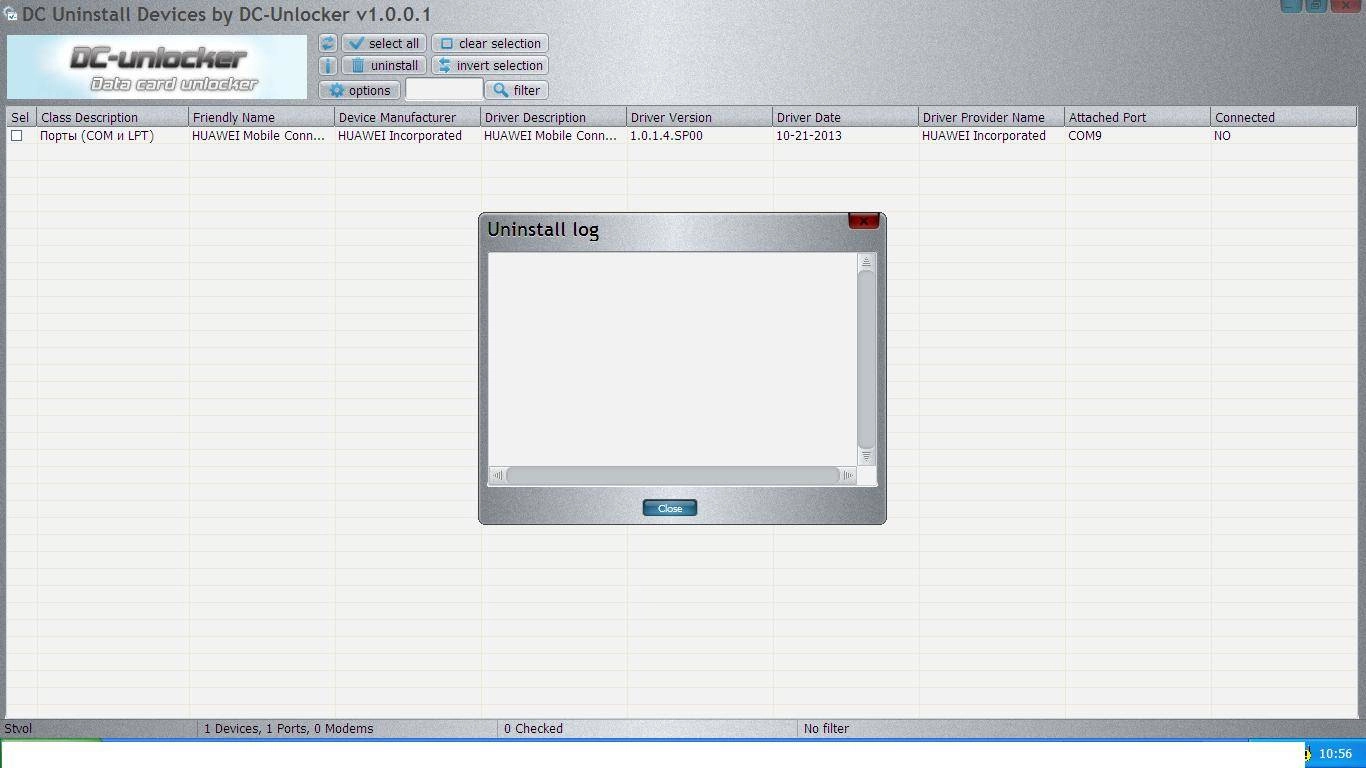The image size is (1366, 768).
Task: Click the Uninstall log scroll-up arrow
Action: pos(866,261)
